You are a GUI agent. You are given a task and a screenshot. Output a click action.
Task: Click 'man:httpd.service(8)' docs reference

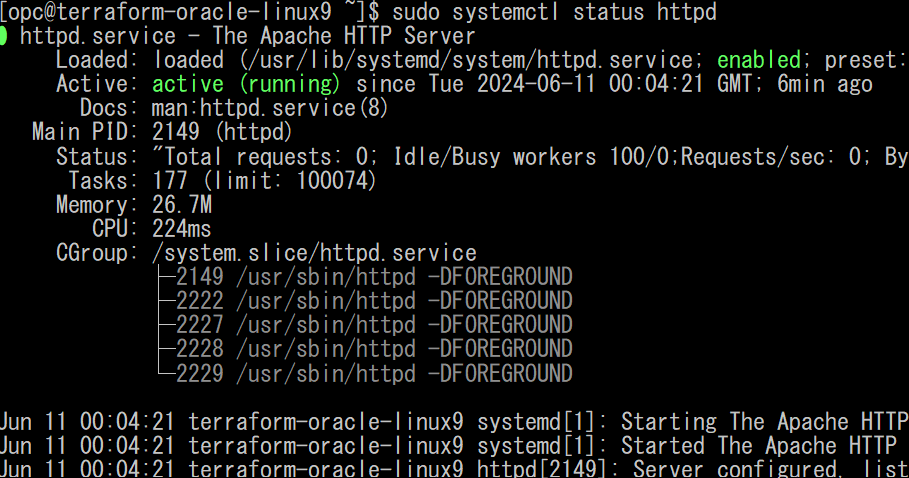[270, 108]
